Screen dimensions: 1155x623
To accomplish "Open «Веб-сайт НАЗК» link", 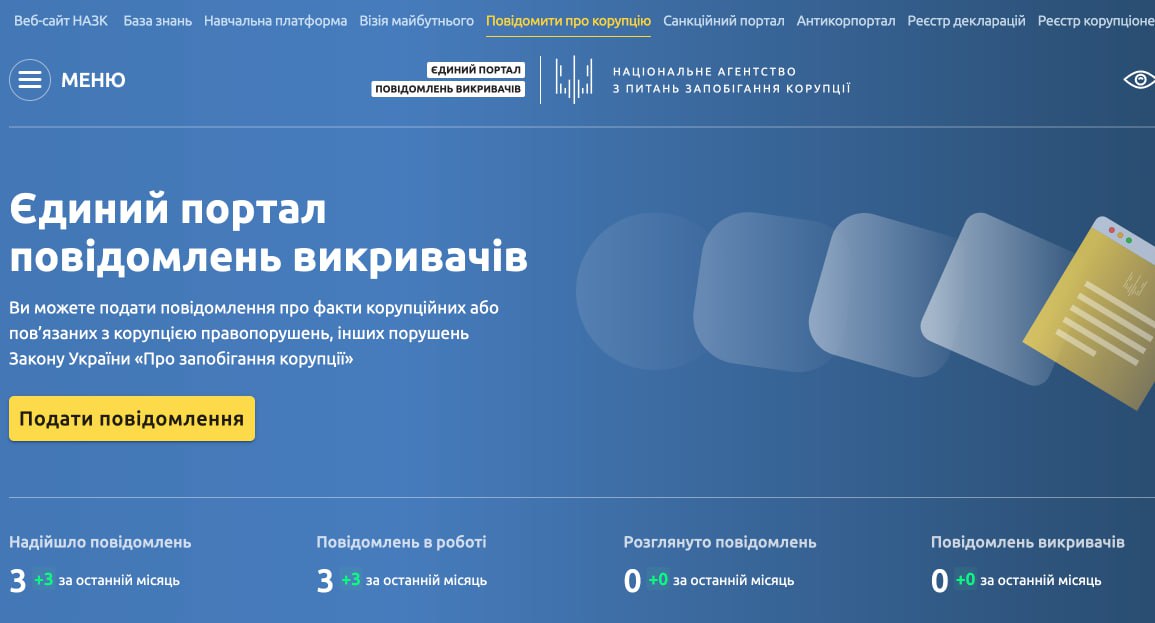I will [61, 20].
